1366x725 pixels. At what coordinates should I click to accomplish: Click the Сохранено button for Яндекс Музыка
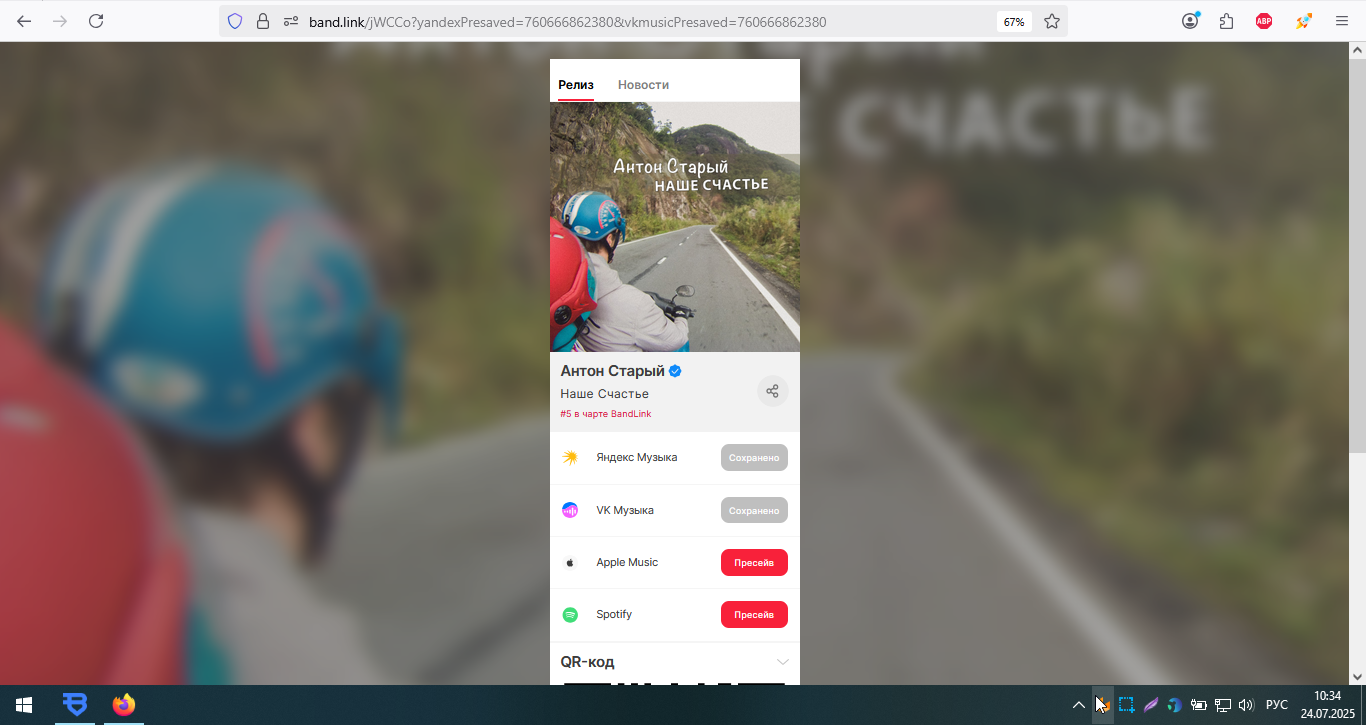click(754, 458)
